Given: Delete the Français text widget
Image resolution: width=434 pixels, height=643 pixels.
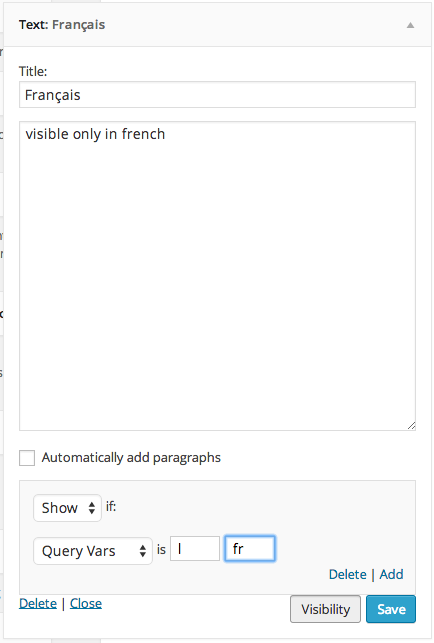Looking at the screenshot, I should click(x=38, y=604).
